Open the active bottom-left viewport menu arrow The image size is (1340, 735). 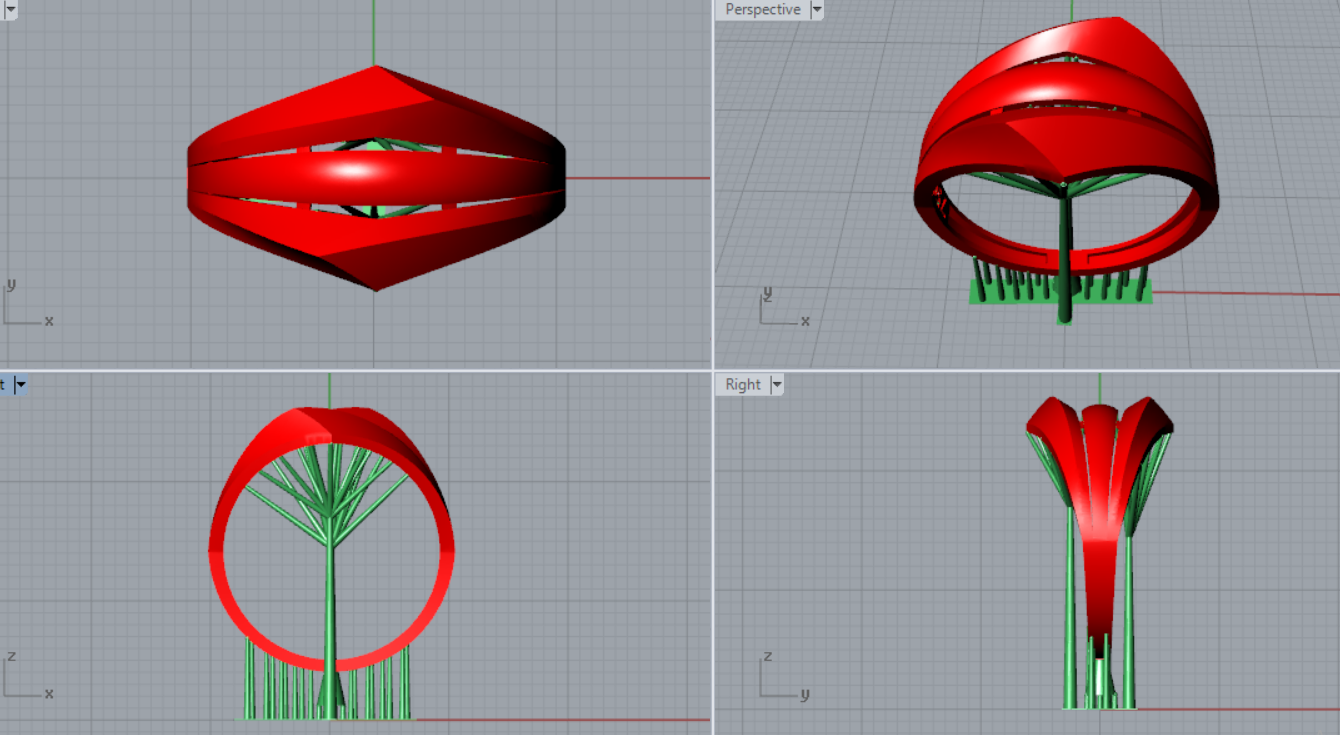point(20,385)
